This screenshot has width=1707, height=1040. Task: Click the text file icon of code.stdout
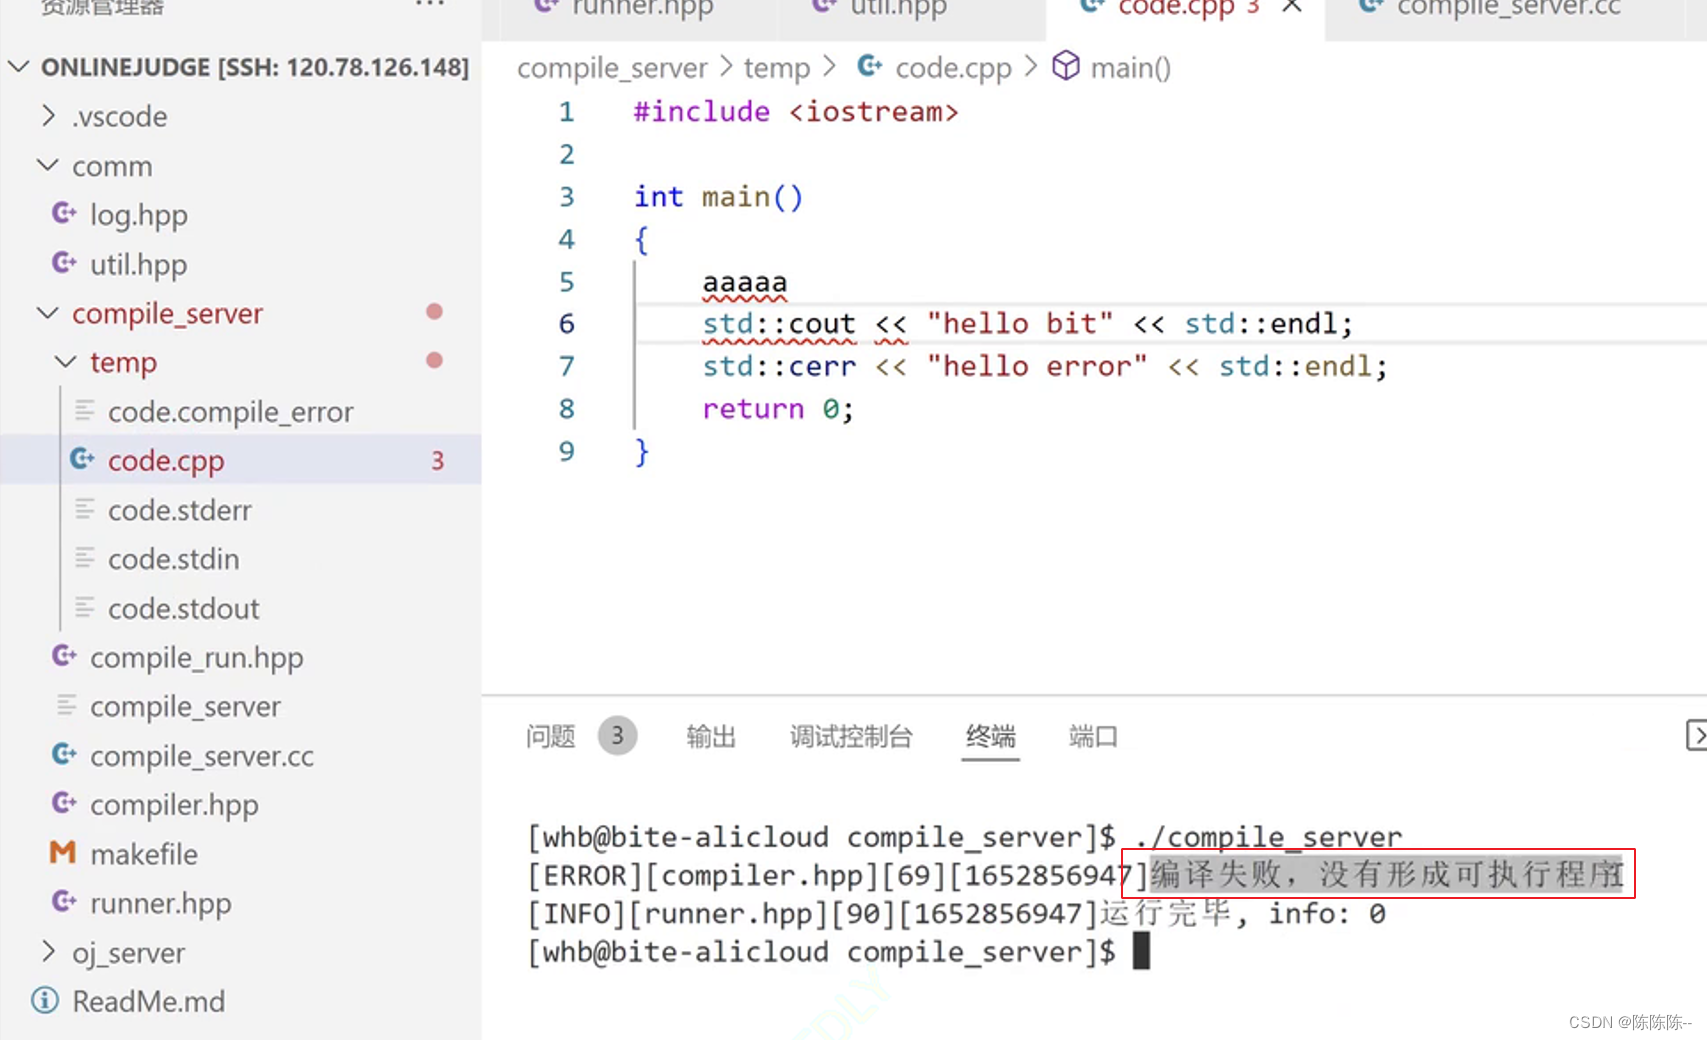pyautogui.click(x=84, y=607)
